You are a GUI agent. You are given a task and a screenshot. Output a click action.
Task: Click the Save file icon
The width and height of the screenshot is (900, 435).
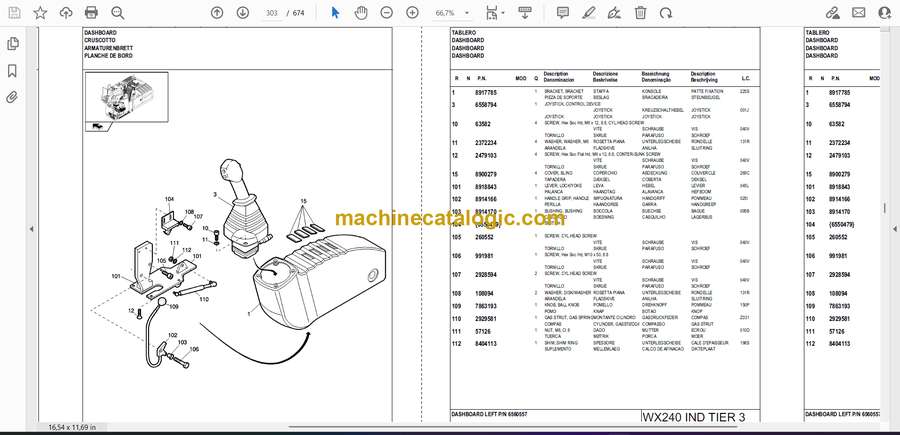pos(14,13)
